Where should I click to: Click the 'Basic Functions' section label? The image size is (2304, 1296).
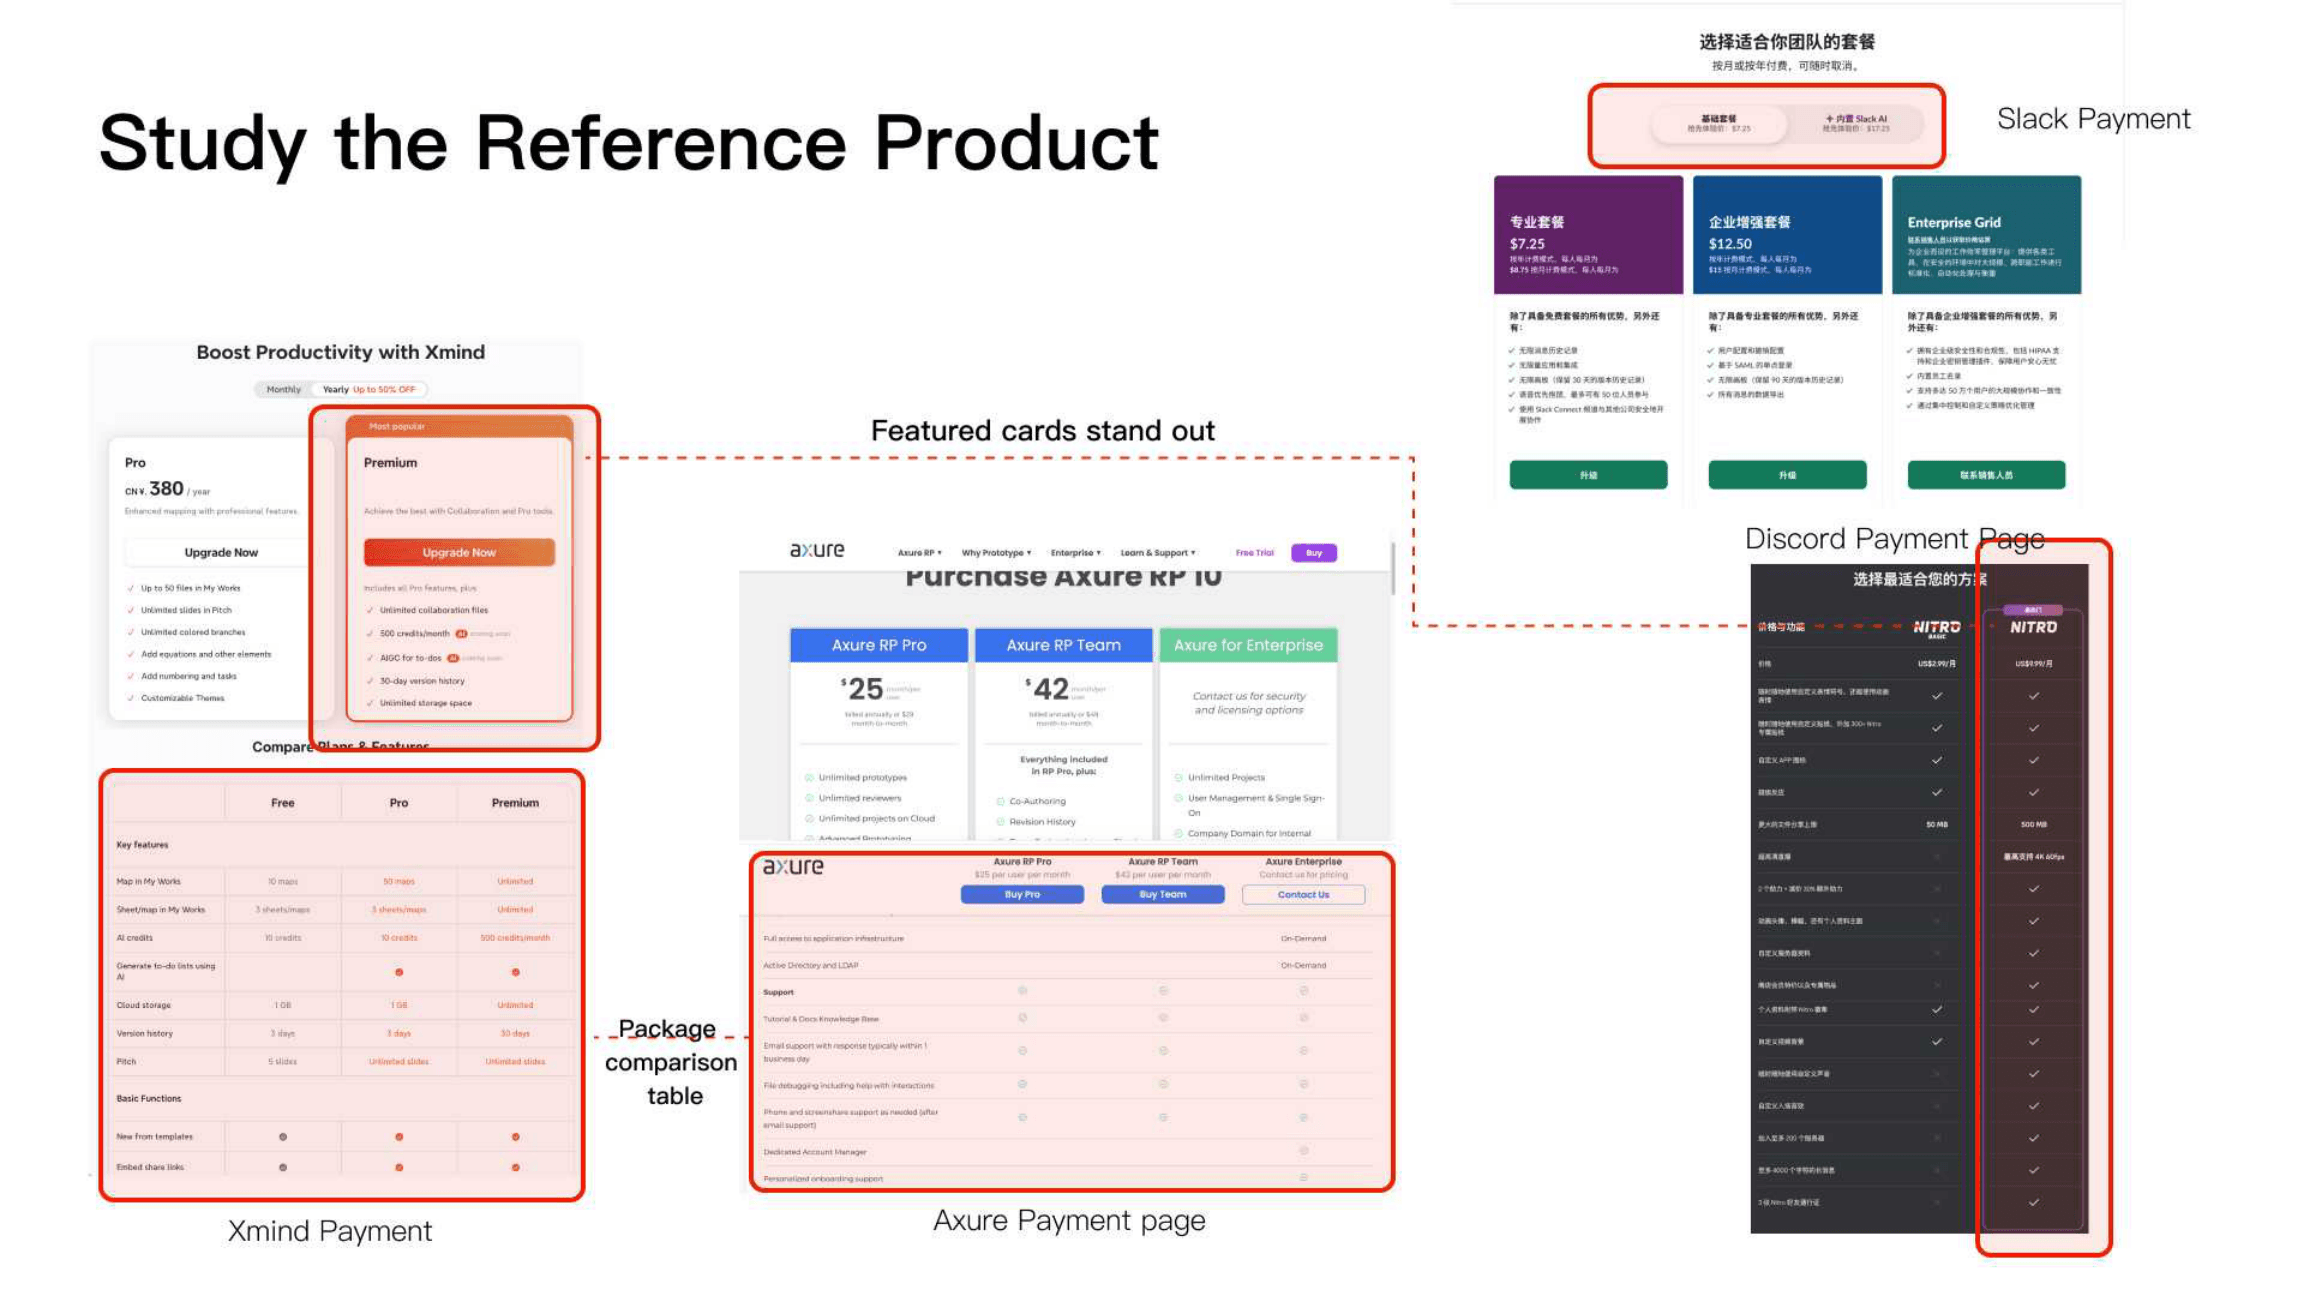point(149,1099)
